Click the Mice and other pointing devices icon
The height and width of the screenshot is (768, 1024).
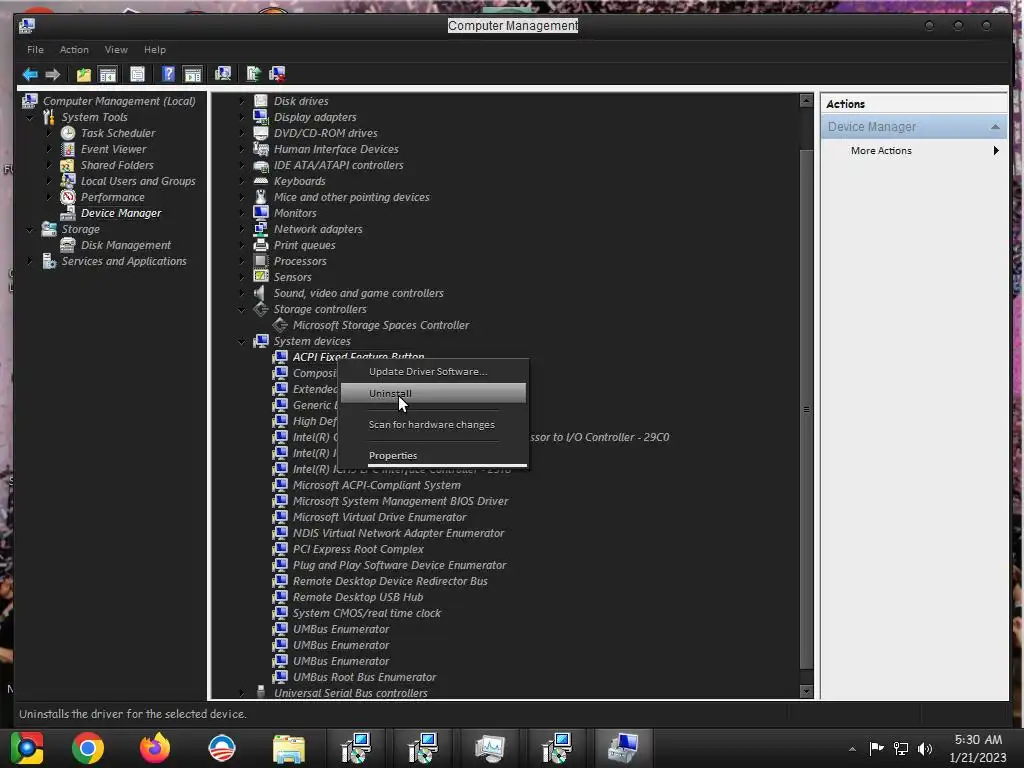point(261,197)
